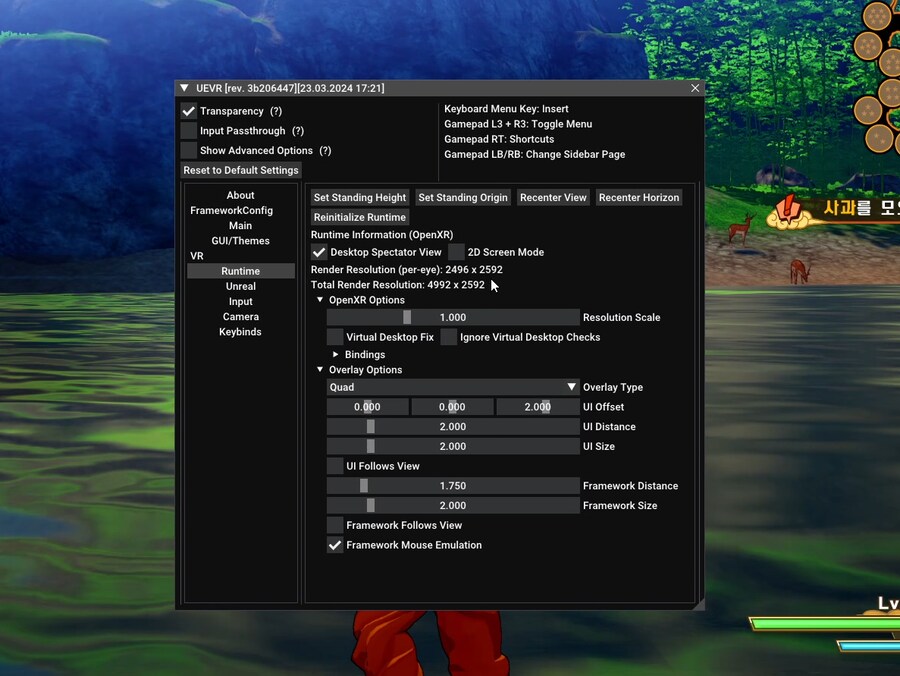Click the Show Advanced Options (?) marker
Image resolution: width=900 pixels, height=676 pixels.
click(x=325, y=150)
